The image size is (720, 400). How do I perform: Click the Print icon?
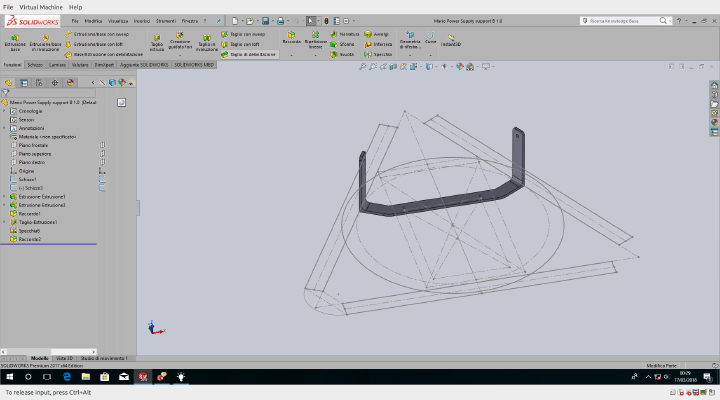(x=281, y=21)
